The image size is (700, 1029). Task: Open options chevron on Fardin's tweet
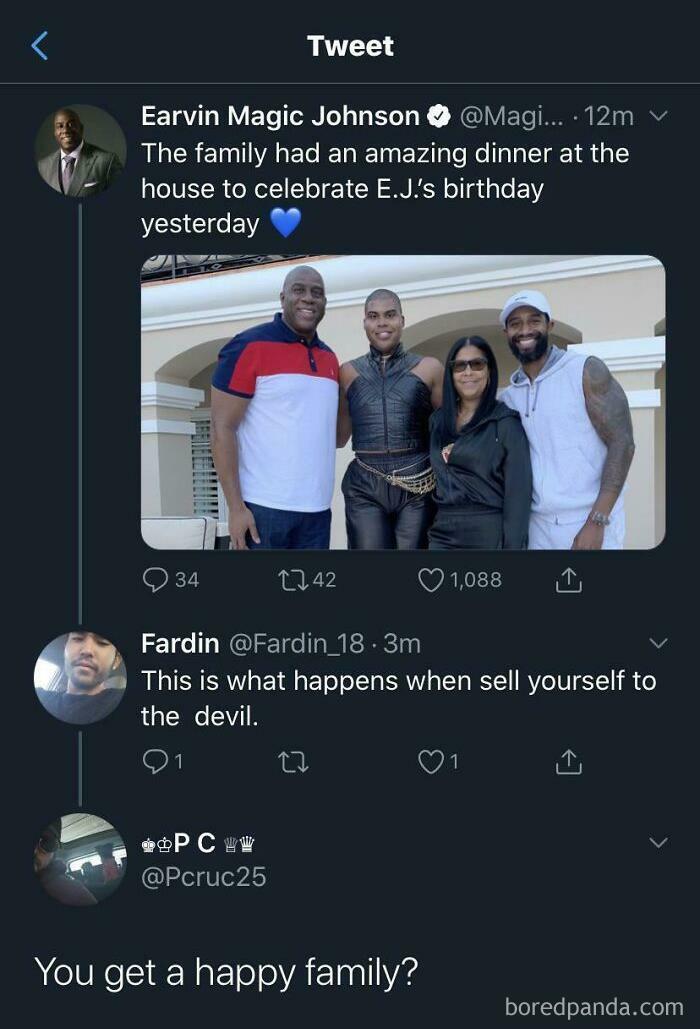tap(658, 643)
